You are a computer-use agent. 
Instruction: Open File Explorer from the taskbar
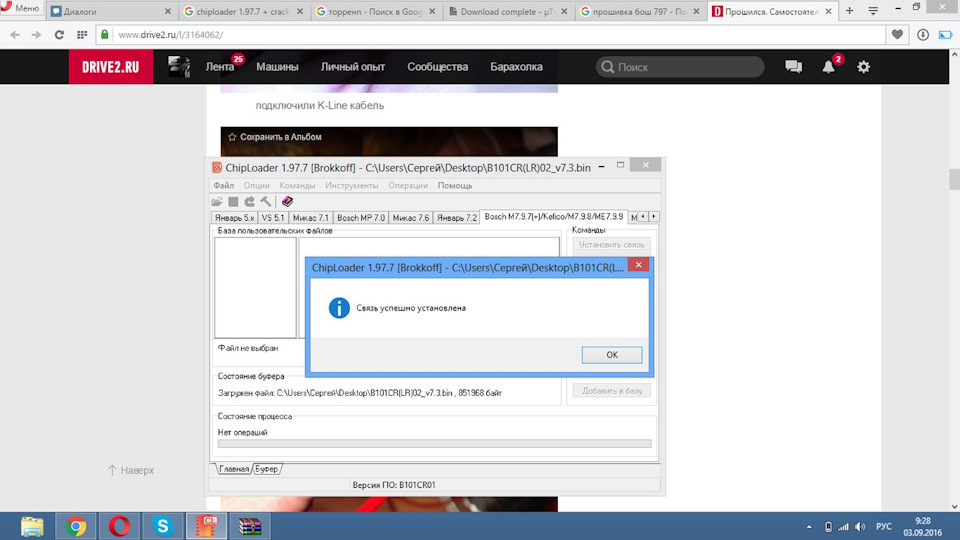coord(32,526)
